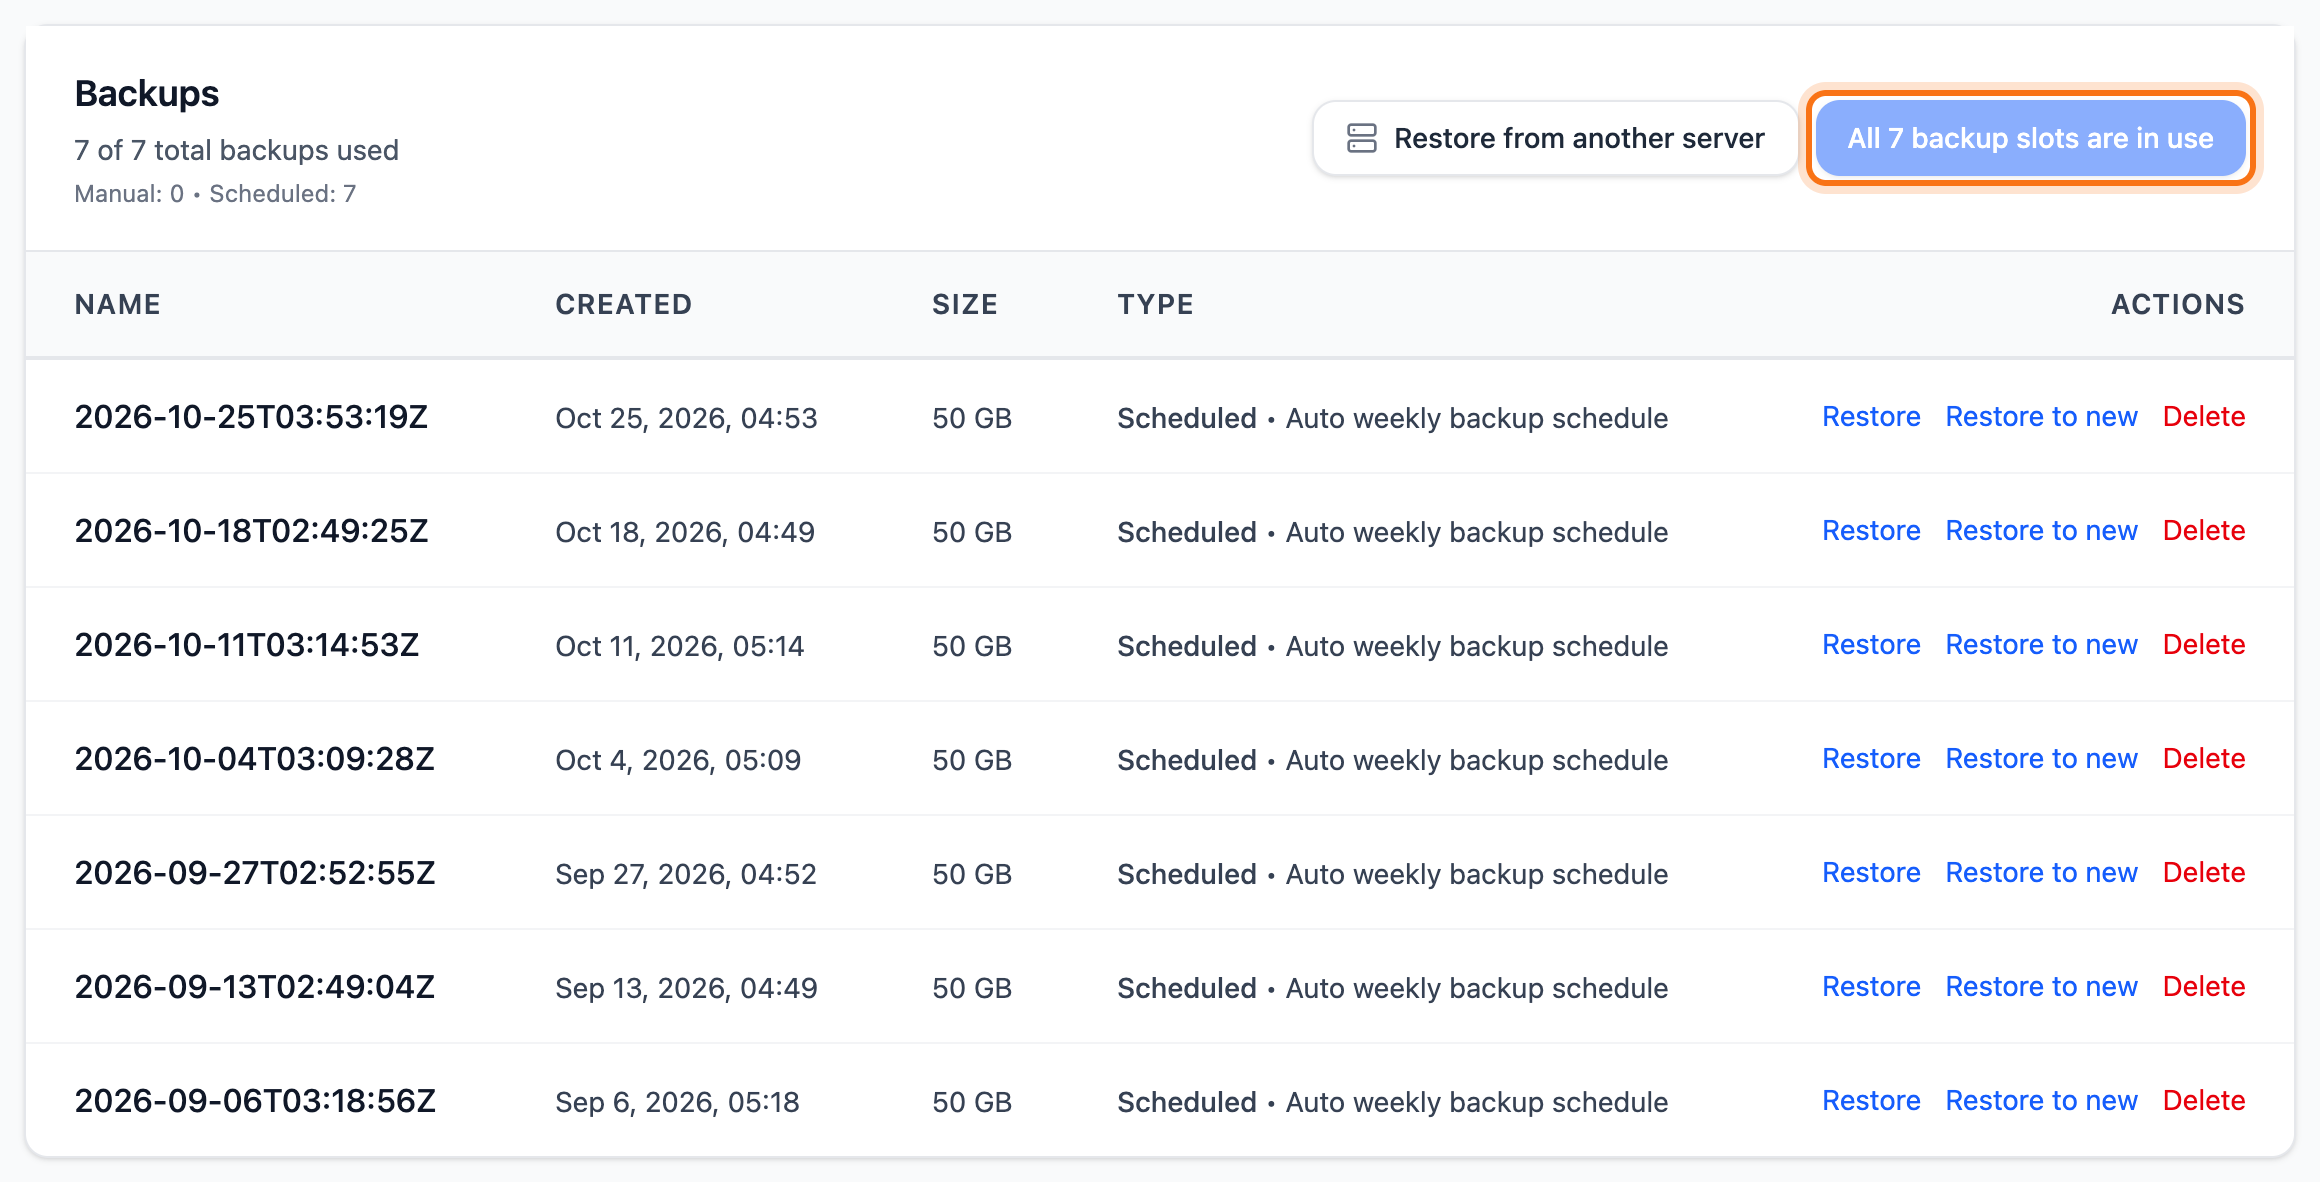
Task: Click the SIZE column header
Action: (x=965, y=304)
